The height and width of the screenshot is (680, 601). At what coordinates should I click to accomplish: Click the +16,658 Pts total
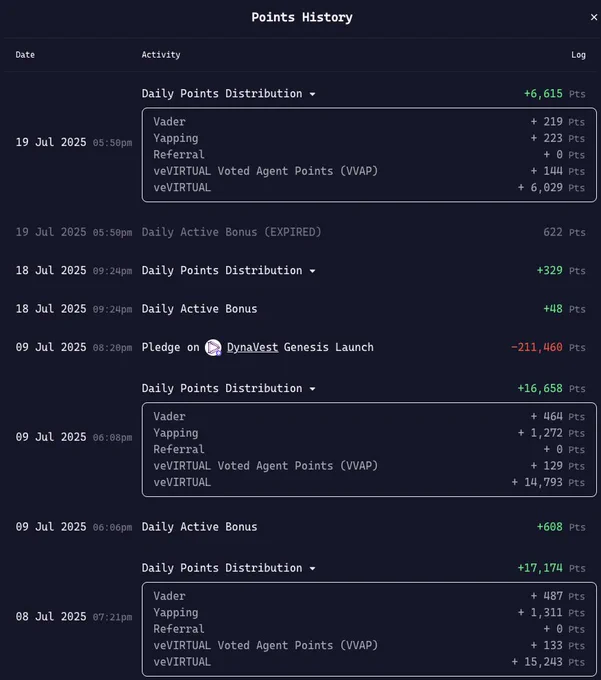coord(551,389)
